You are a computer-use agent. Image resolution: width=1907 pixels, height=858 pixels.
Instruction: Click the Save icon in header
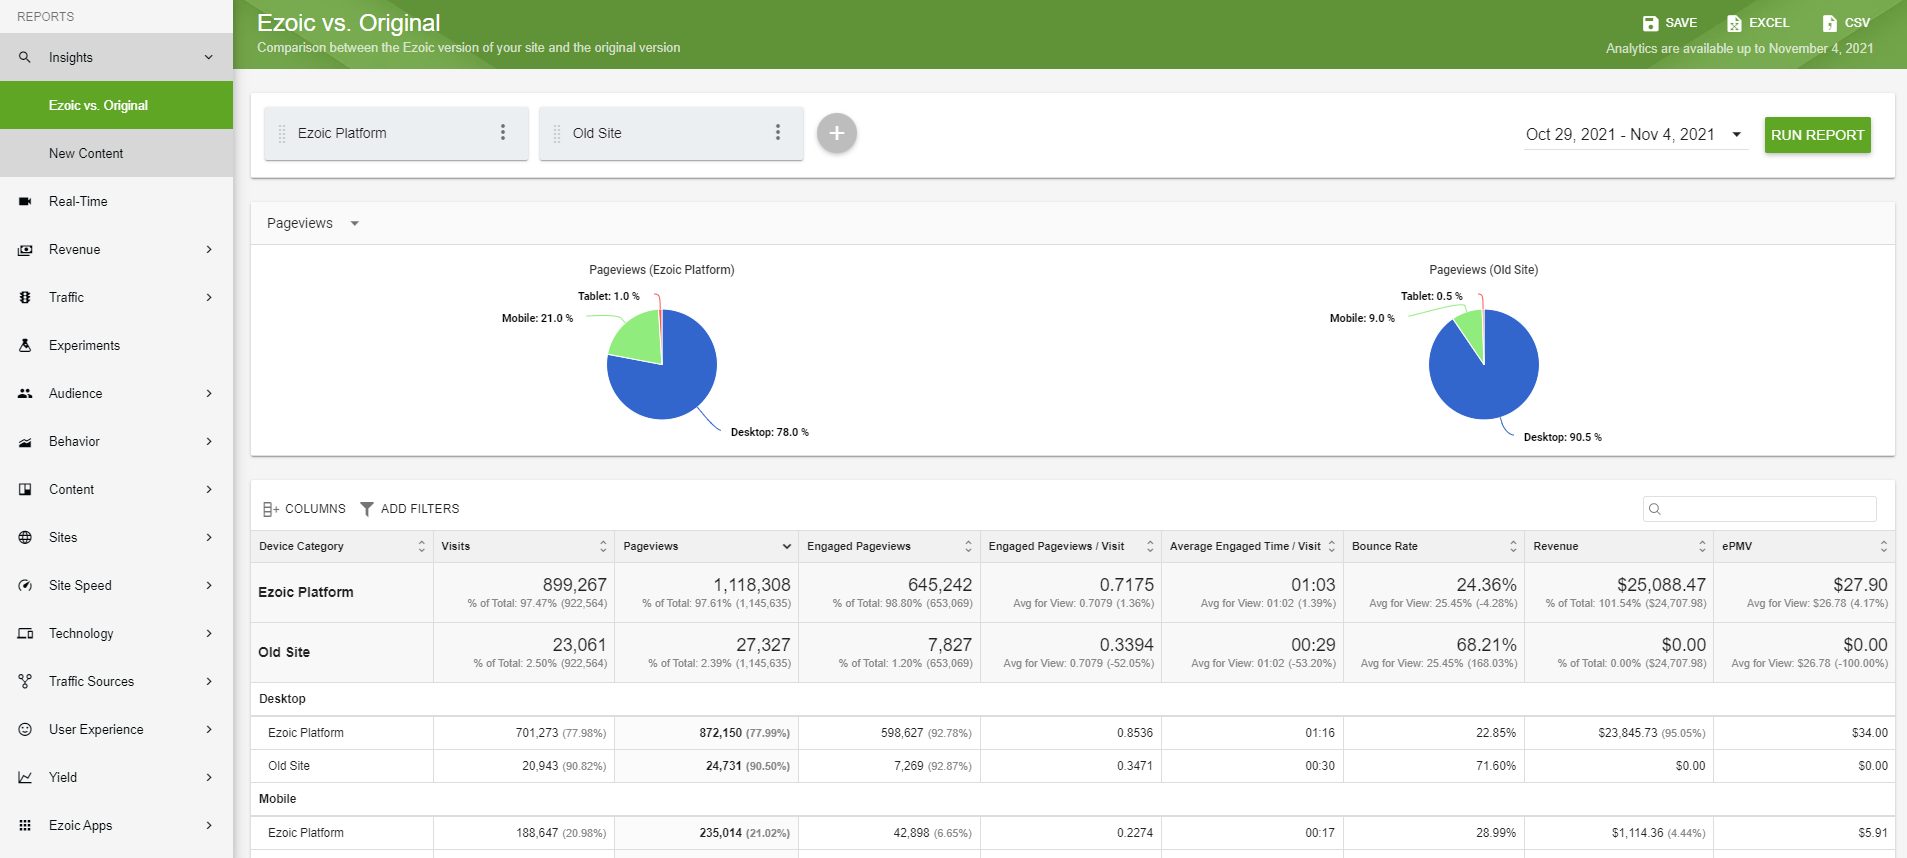1650,23
